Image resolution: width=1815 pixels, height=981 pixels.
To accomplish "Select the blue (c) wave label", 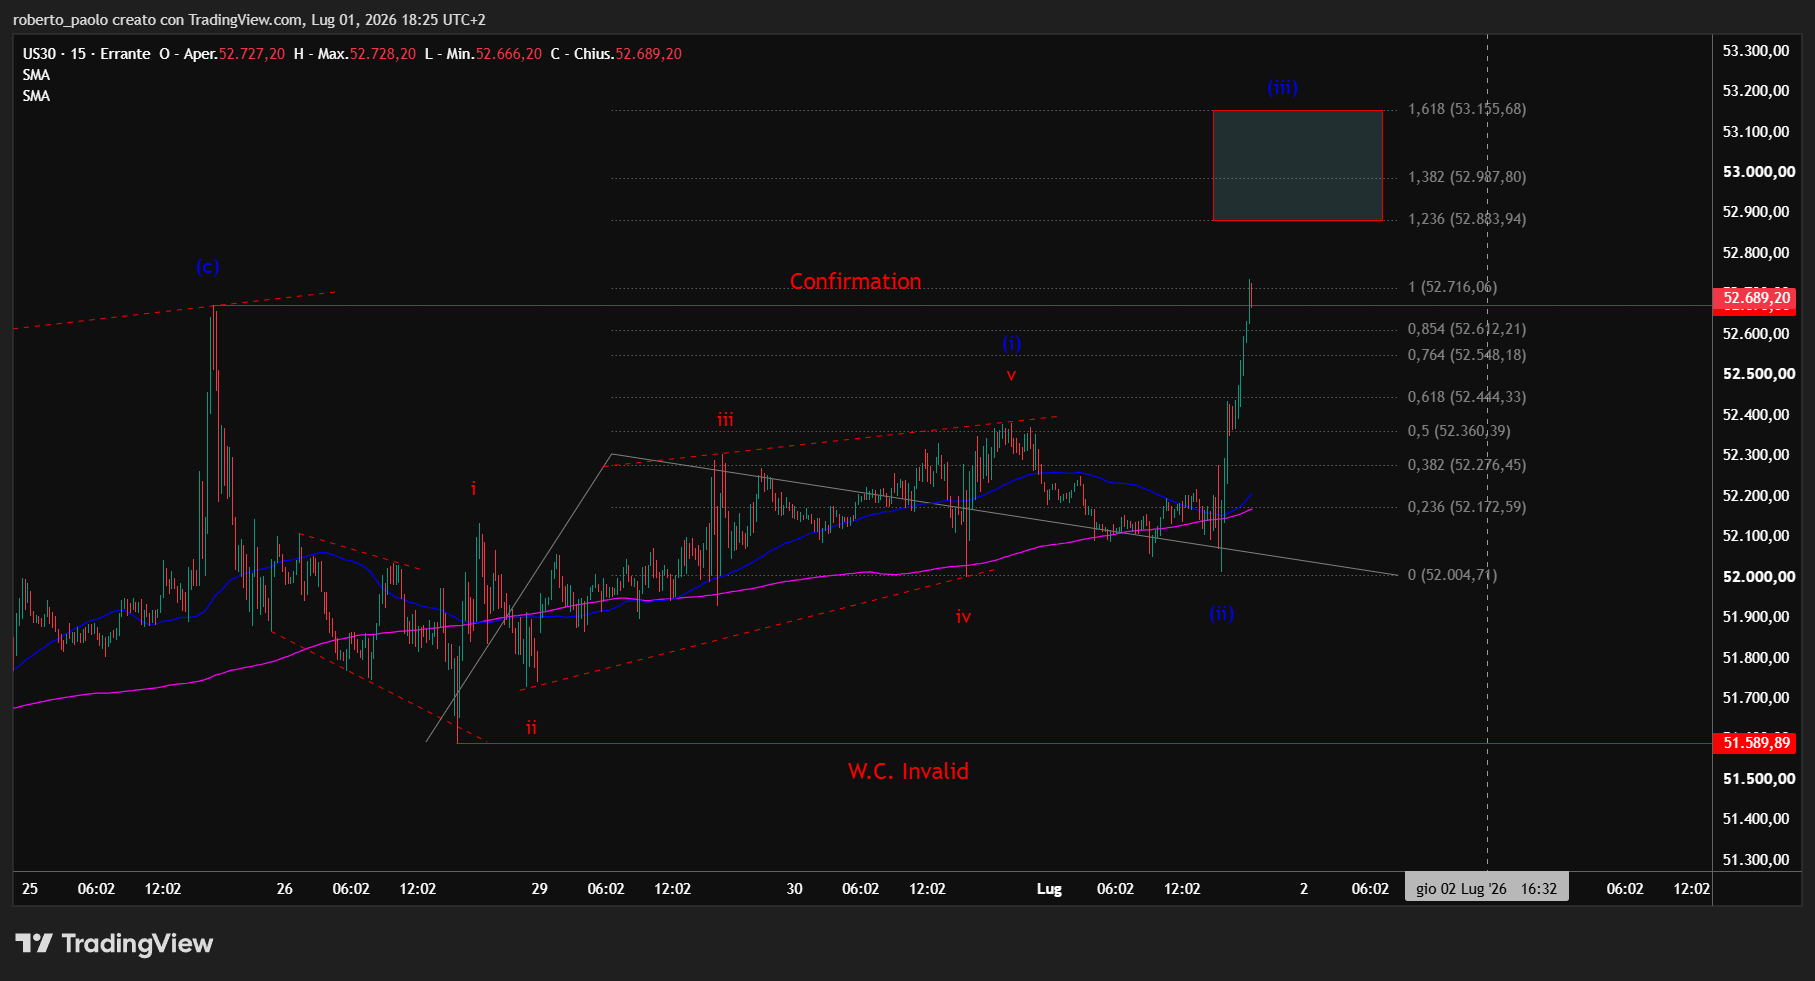I will pos(208,267).
